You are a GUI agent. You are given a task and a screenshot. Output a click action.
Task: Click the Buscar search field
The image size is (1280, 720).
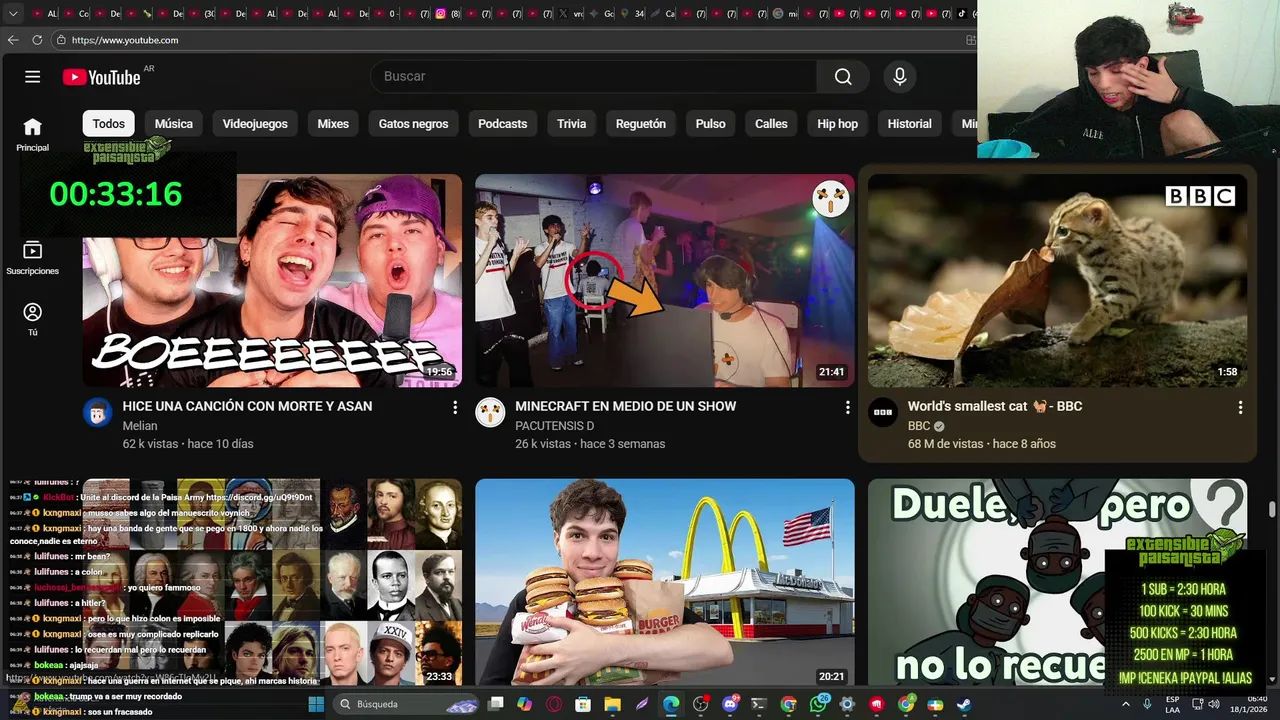(594, 77)
